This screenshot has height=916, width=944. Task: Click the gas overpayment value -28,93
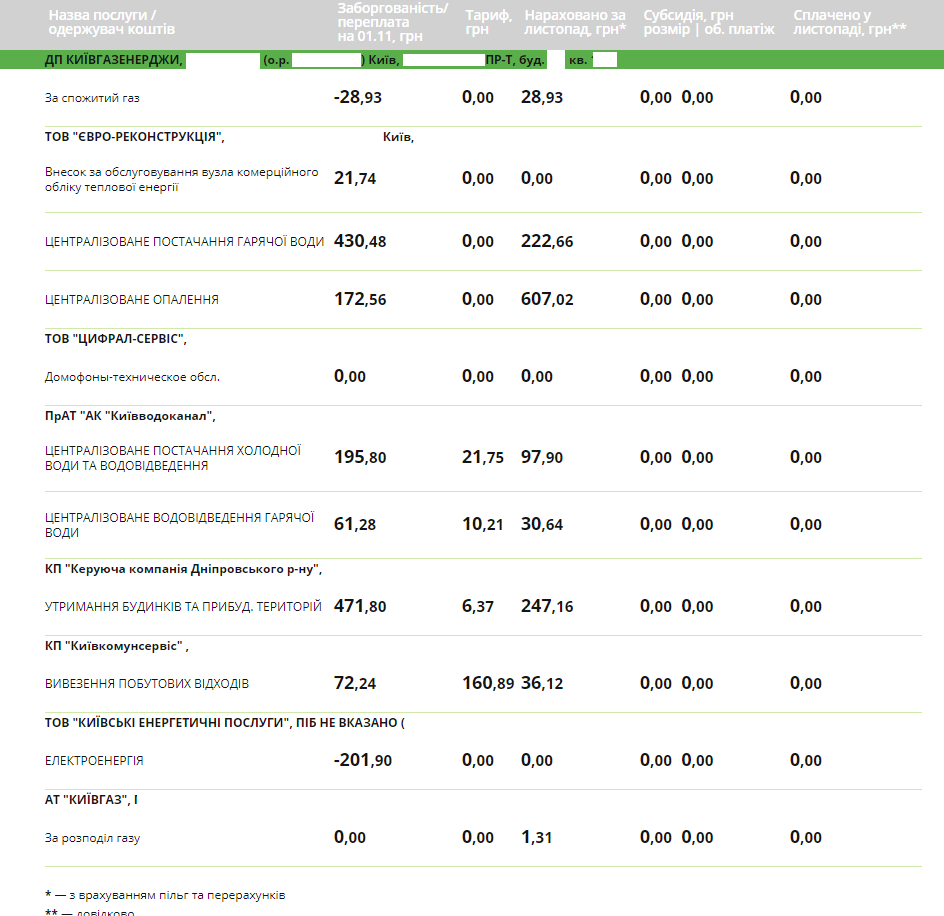tap(358, 97)
